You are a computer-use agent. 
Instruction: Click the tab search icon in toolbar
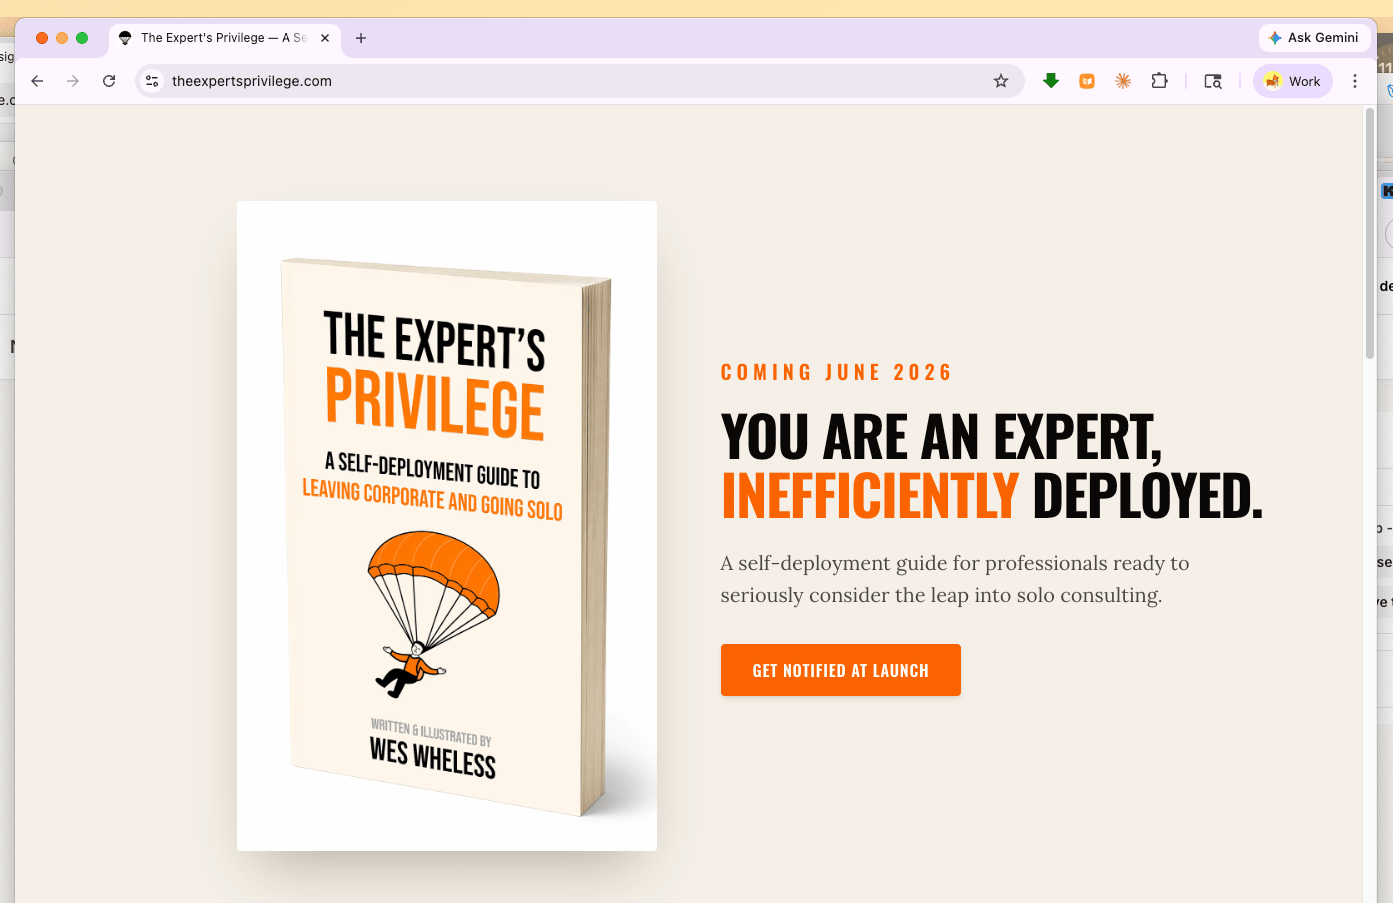(x=1213, y=81)
